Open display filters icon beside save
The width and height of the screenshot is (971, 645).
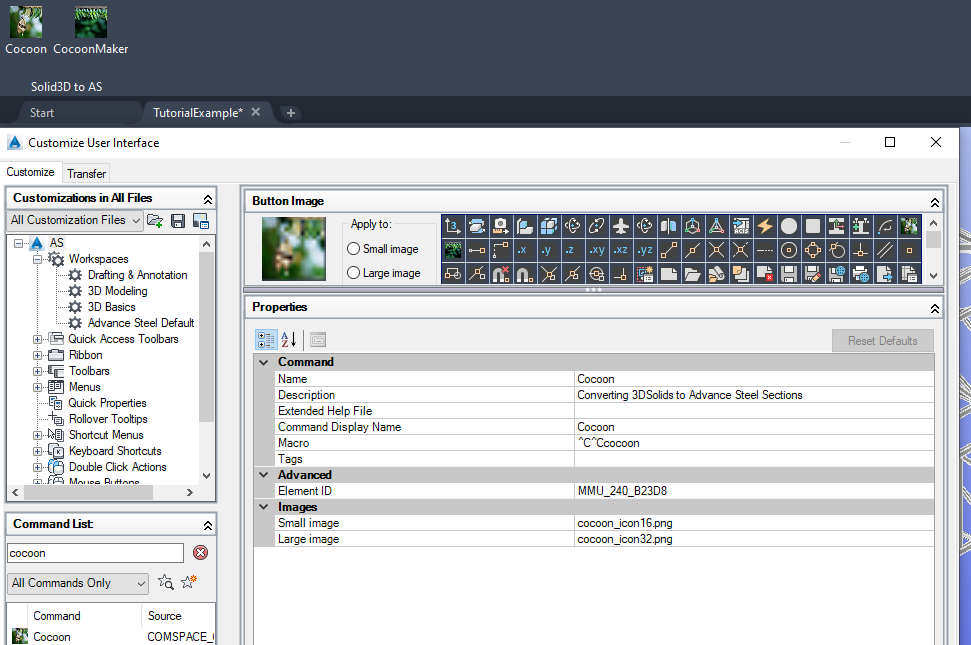click(x=201, y=221)
